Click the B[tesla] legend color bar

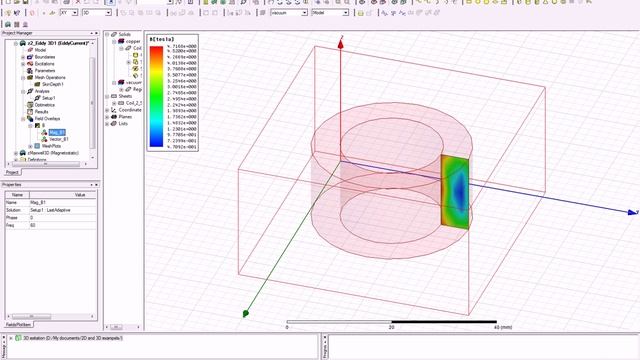(x=156, y=96)
